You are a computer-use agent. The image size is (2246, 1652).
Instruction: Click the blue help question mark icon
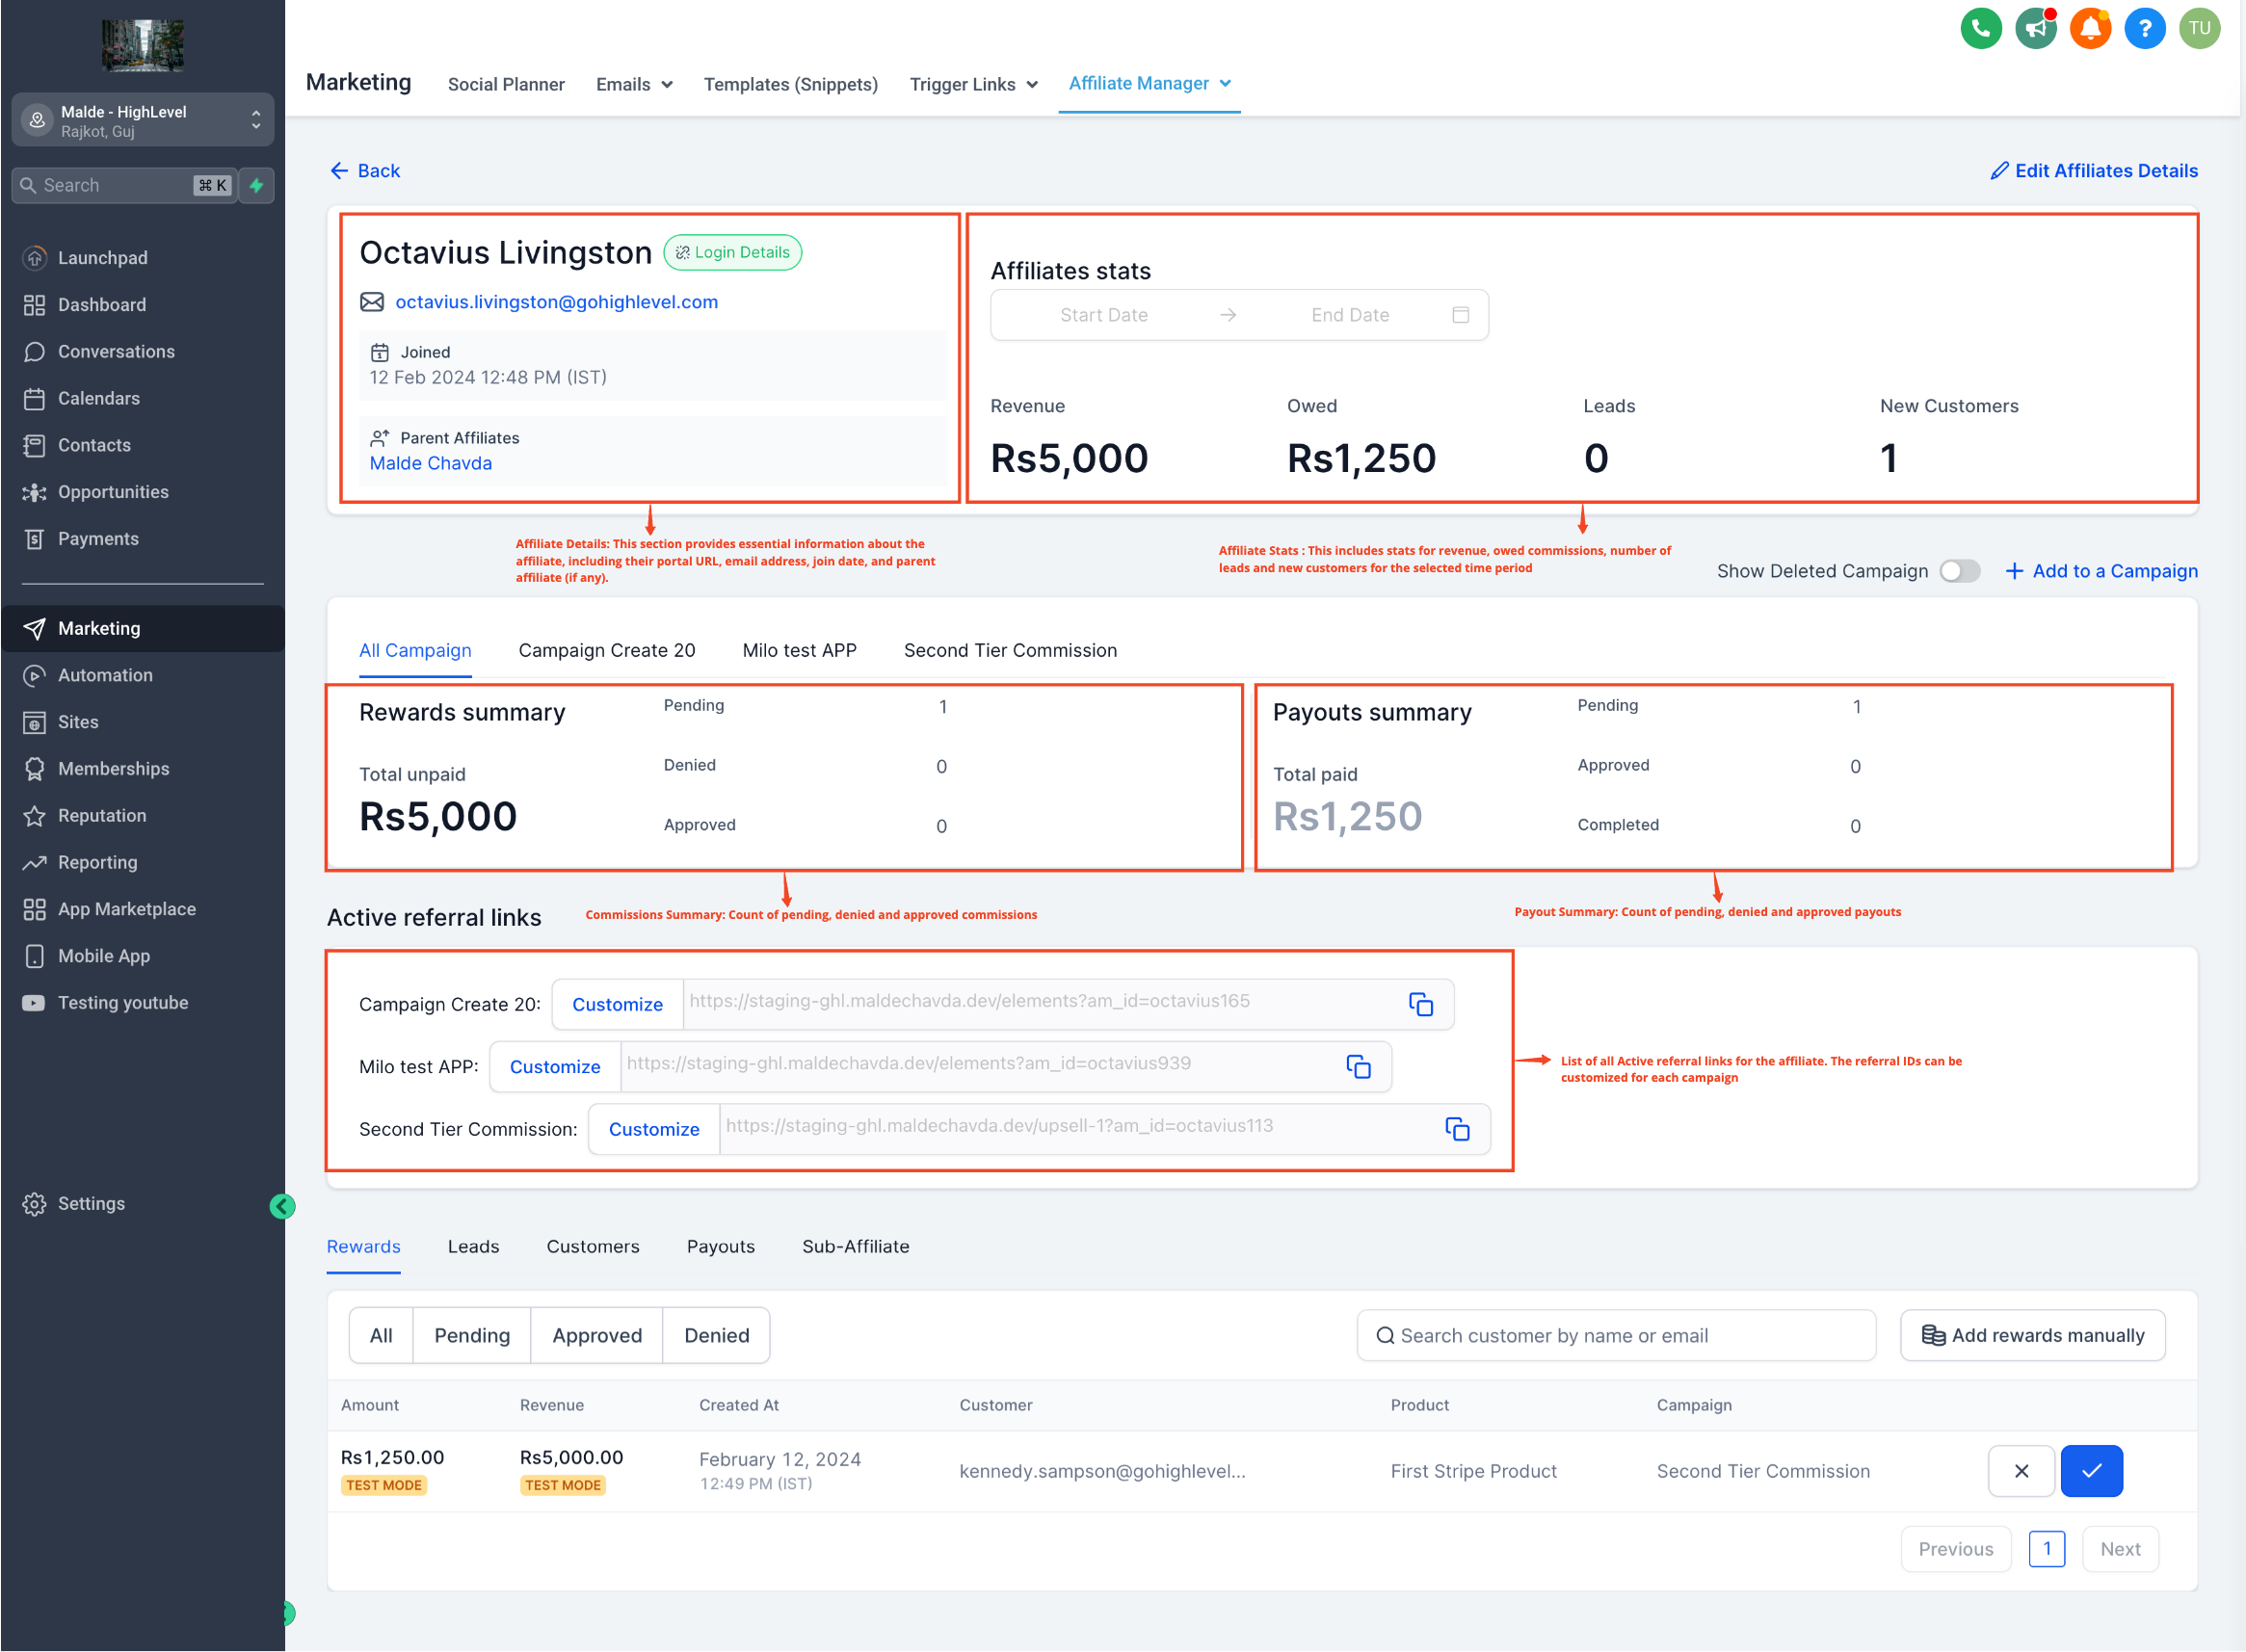tap(2144, 28)
